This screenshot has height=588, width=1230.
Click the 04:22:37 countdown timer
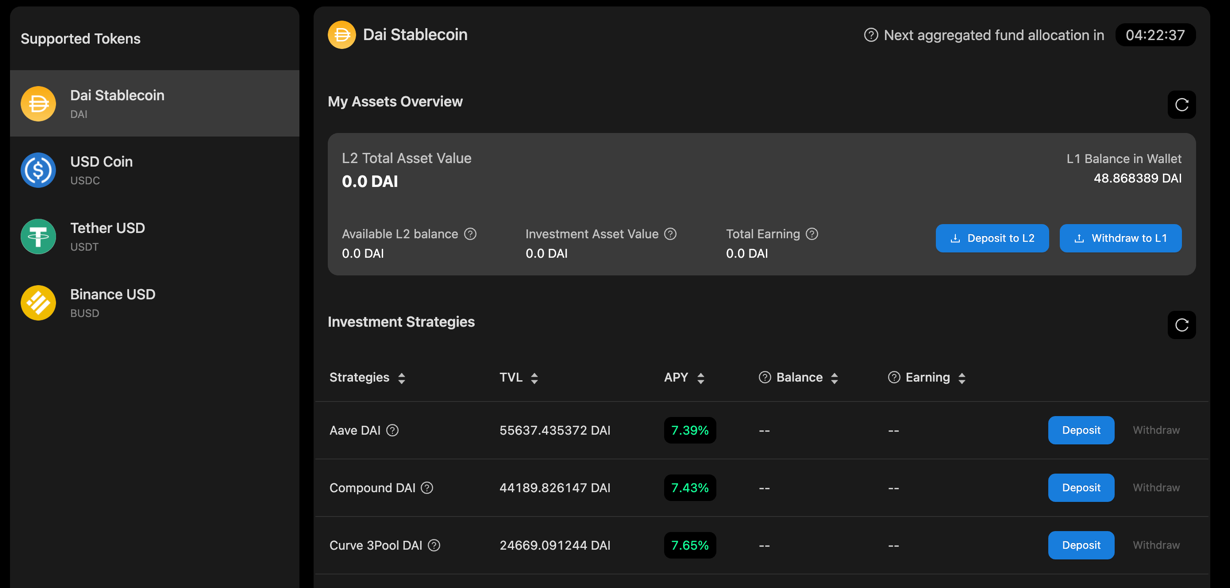point(1155,35)
